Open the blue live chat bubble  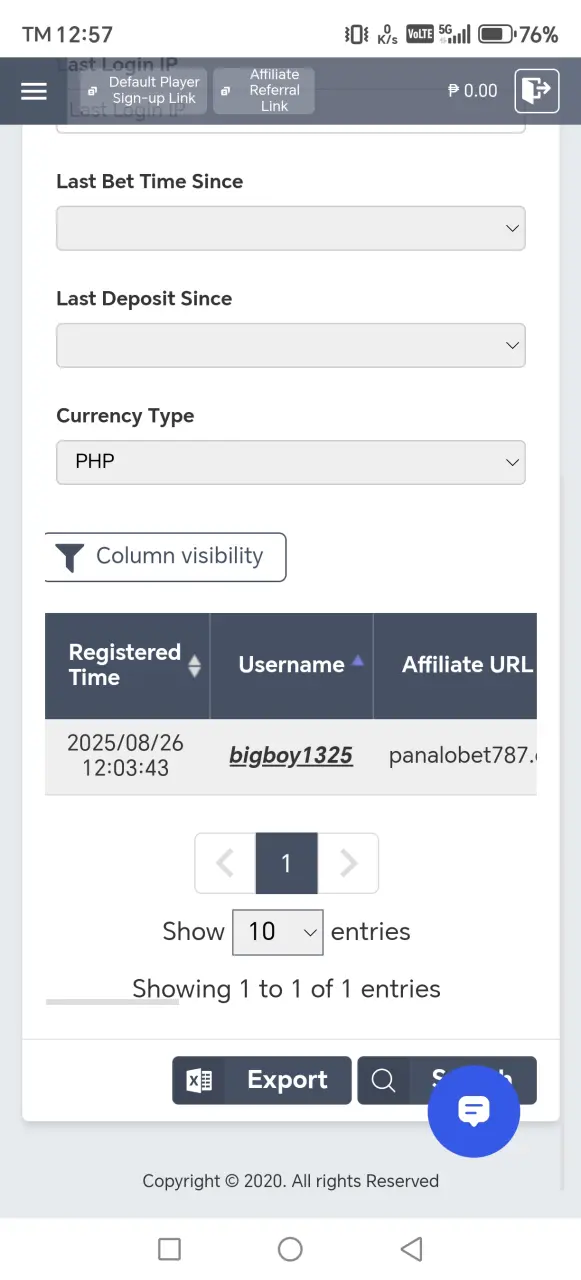[474, 1111]
